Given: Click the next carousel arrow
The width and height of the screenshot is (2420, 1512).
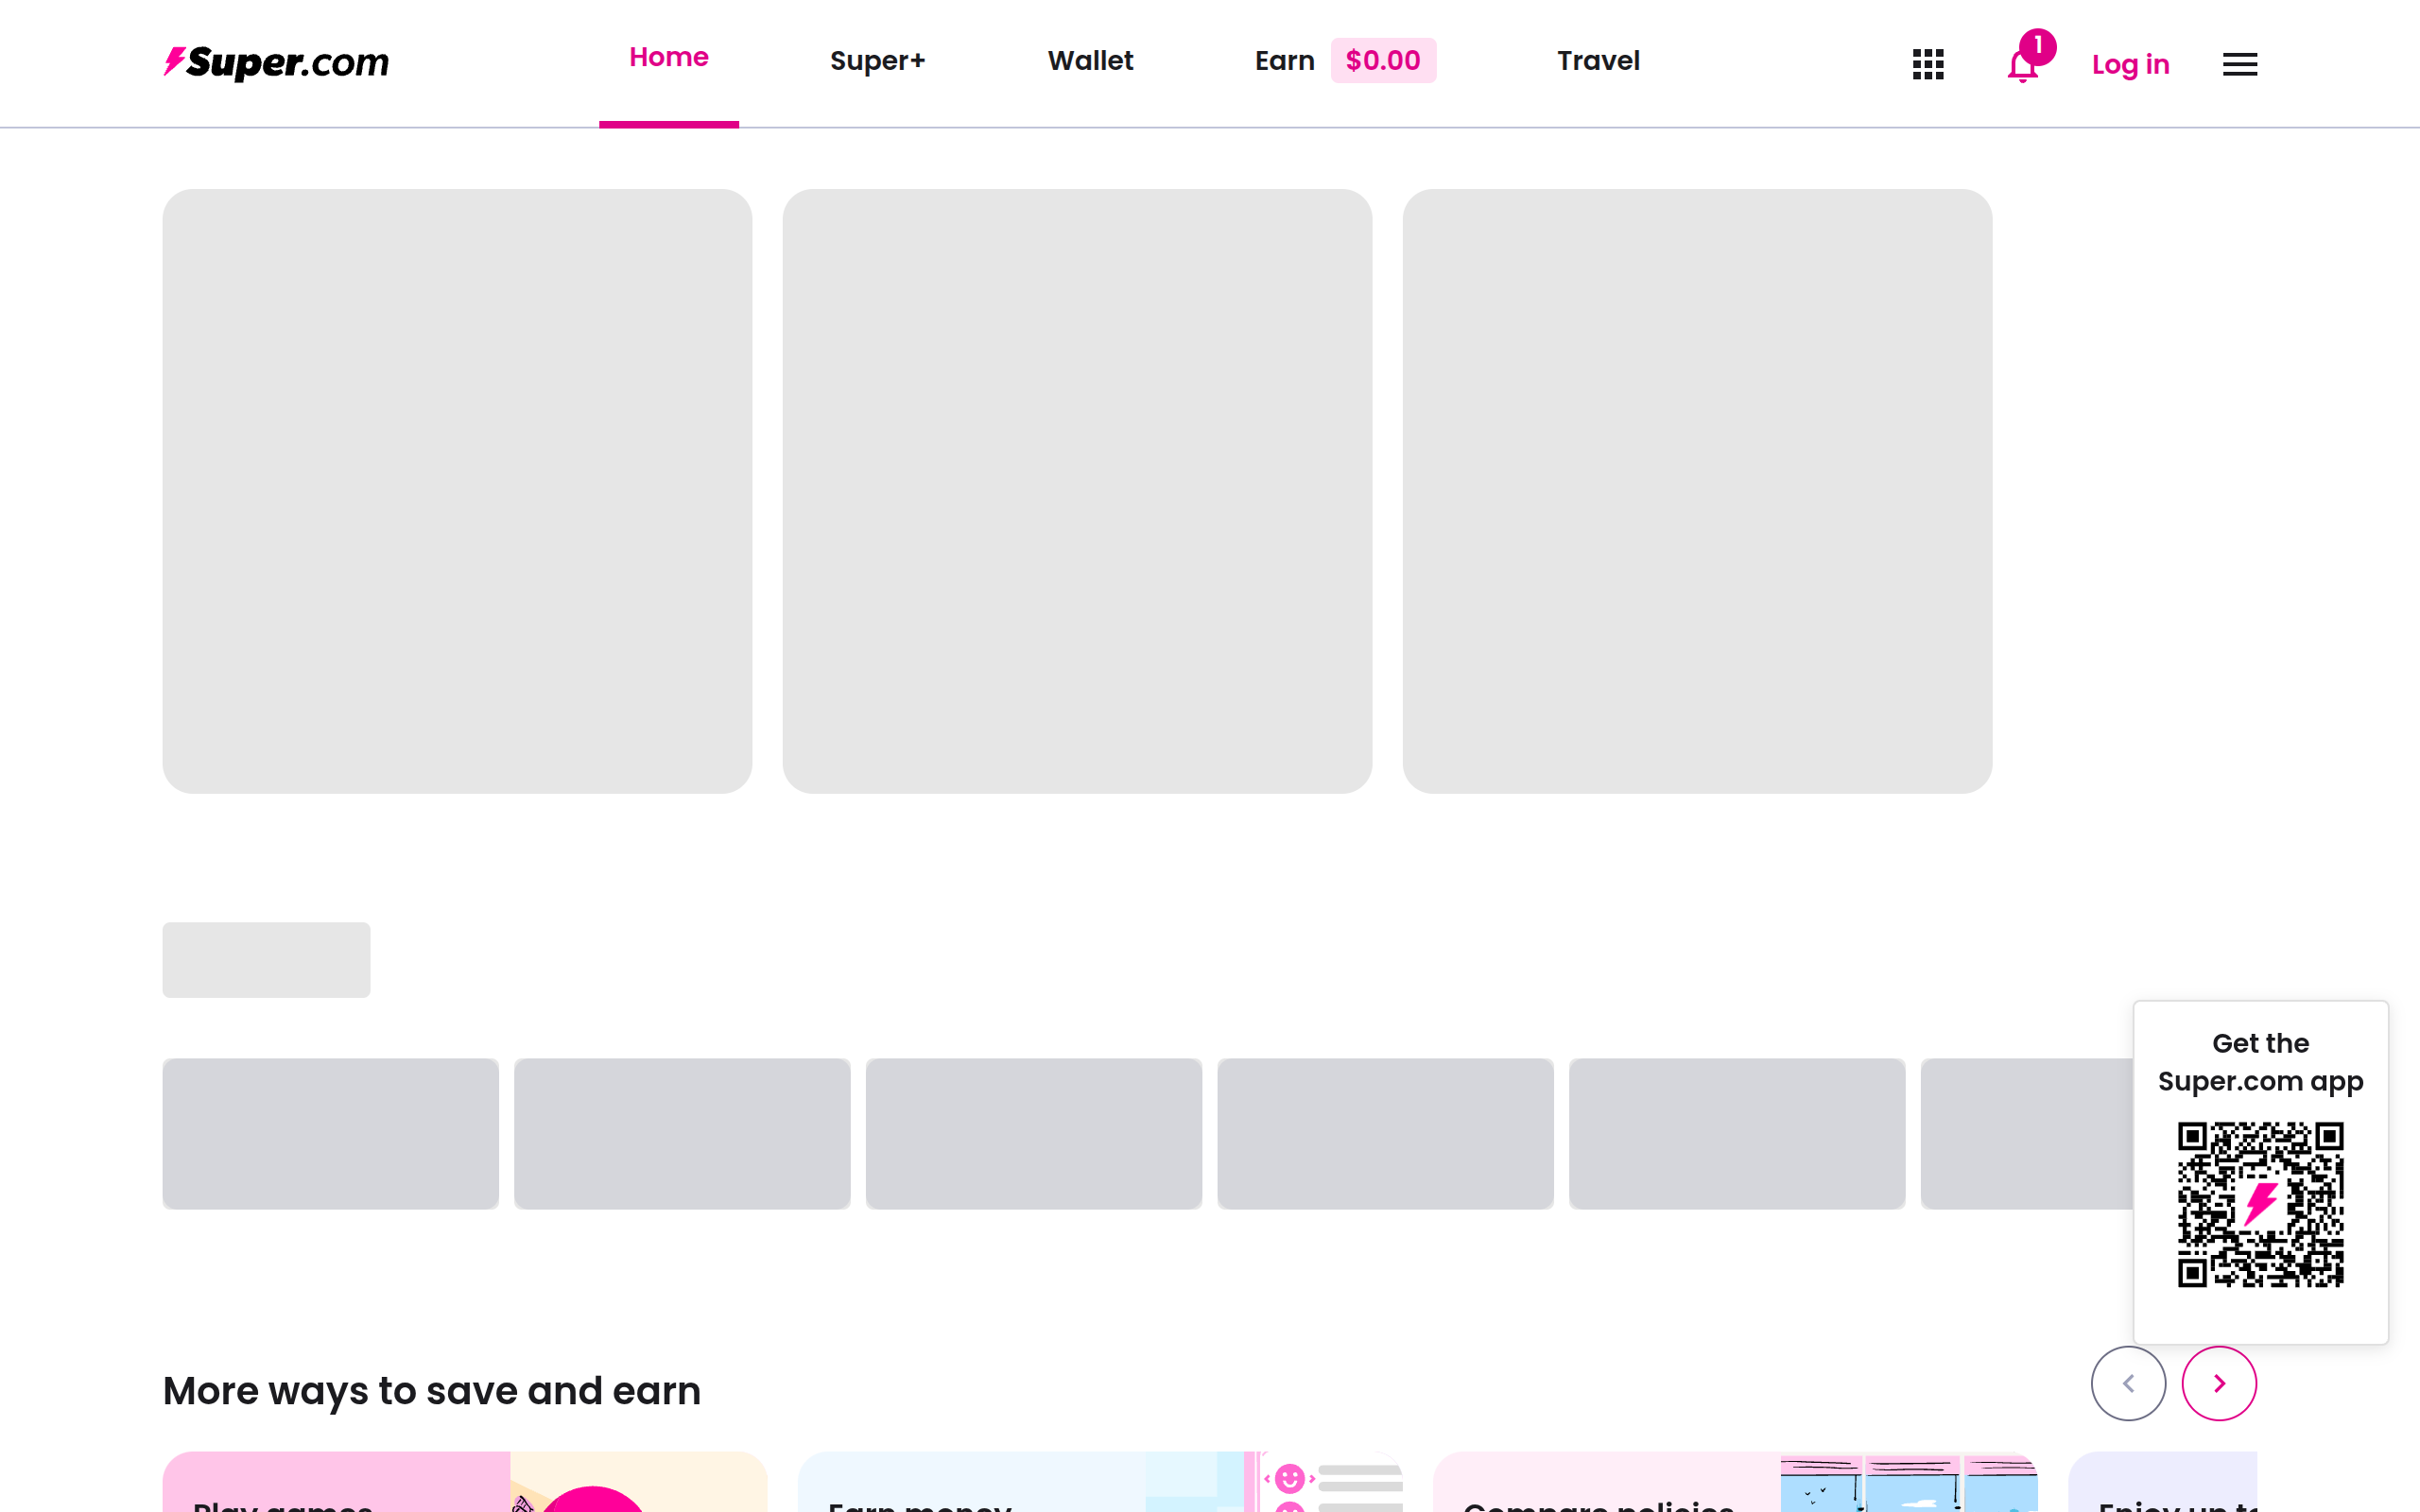Looking at the screenshot, I should pos(2218,1383).
